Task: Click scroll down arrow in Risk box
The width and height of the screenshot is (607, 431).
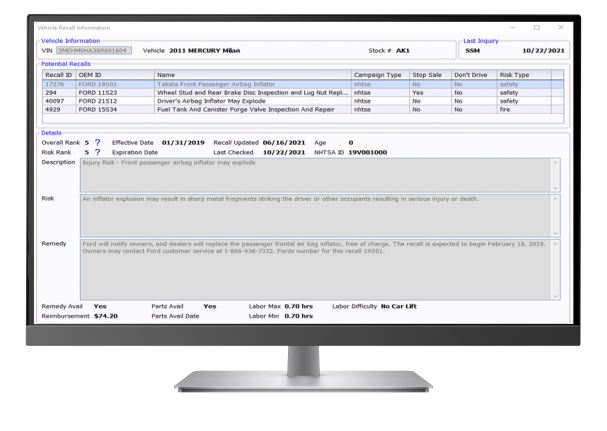Action: tap(556, 233)
